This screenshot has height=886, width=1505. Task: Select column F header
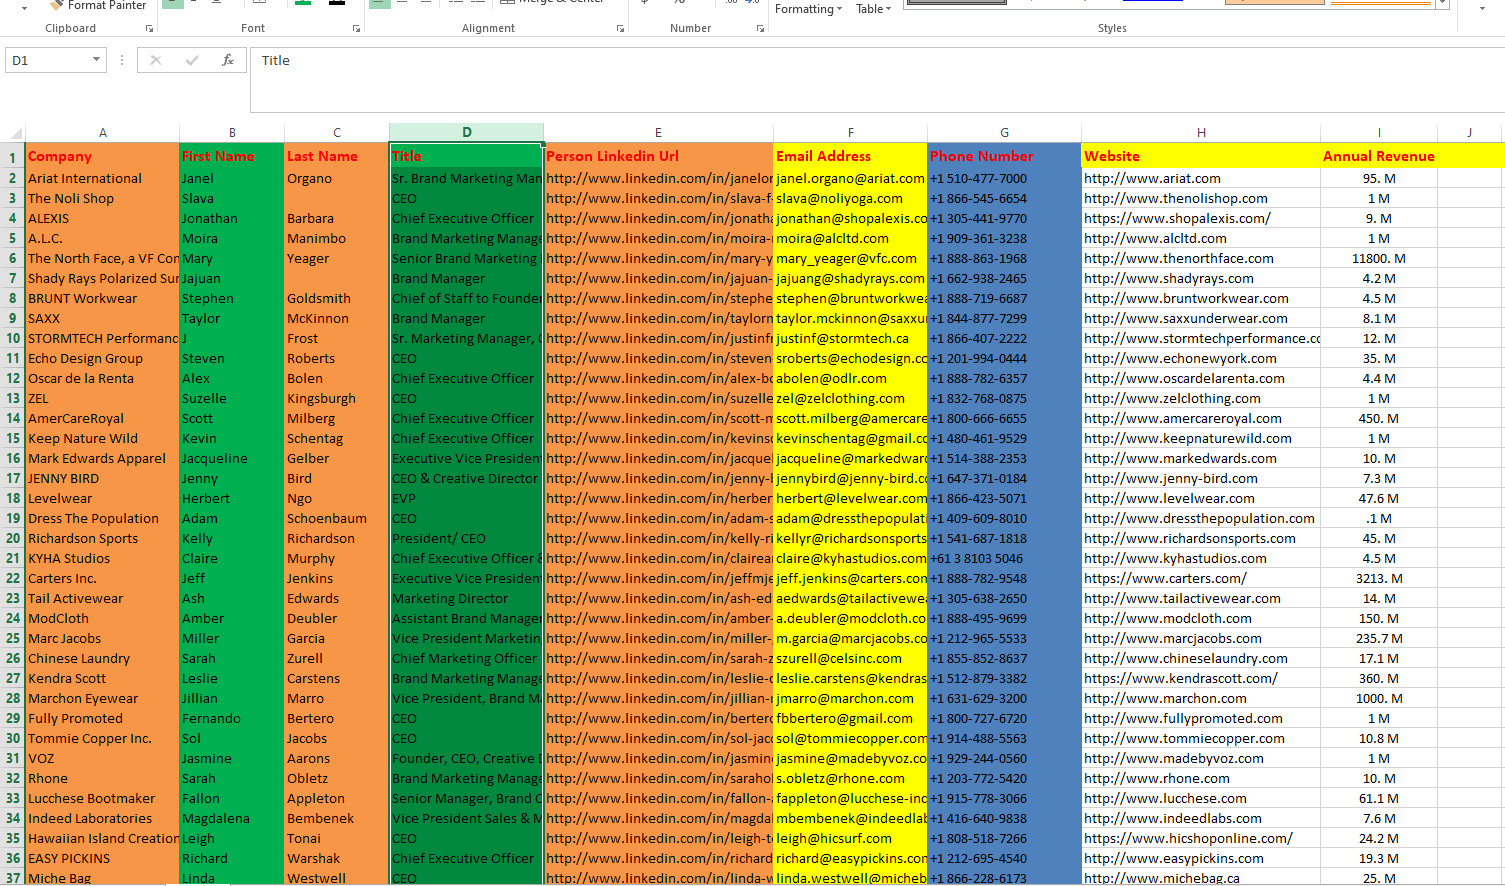coord(850,132)
